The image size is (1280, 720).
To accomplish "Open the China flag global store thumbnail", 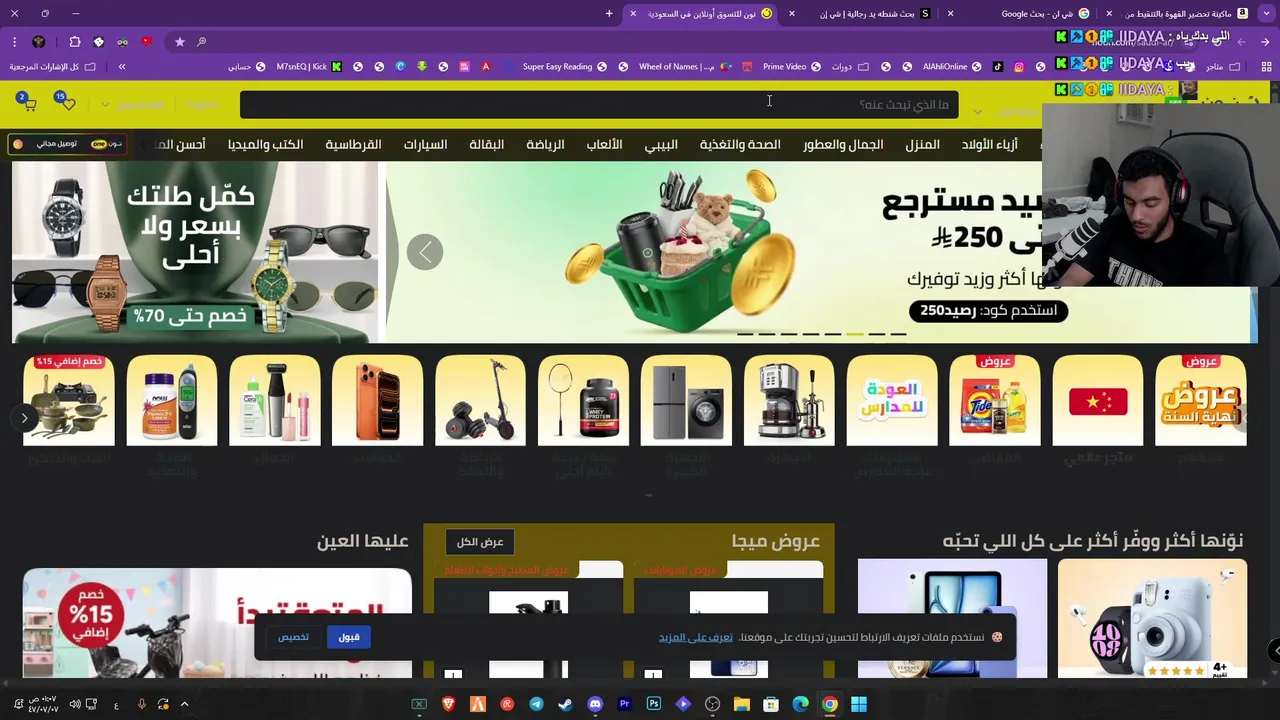I will pyautogui.click(x=1098, y=400).
